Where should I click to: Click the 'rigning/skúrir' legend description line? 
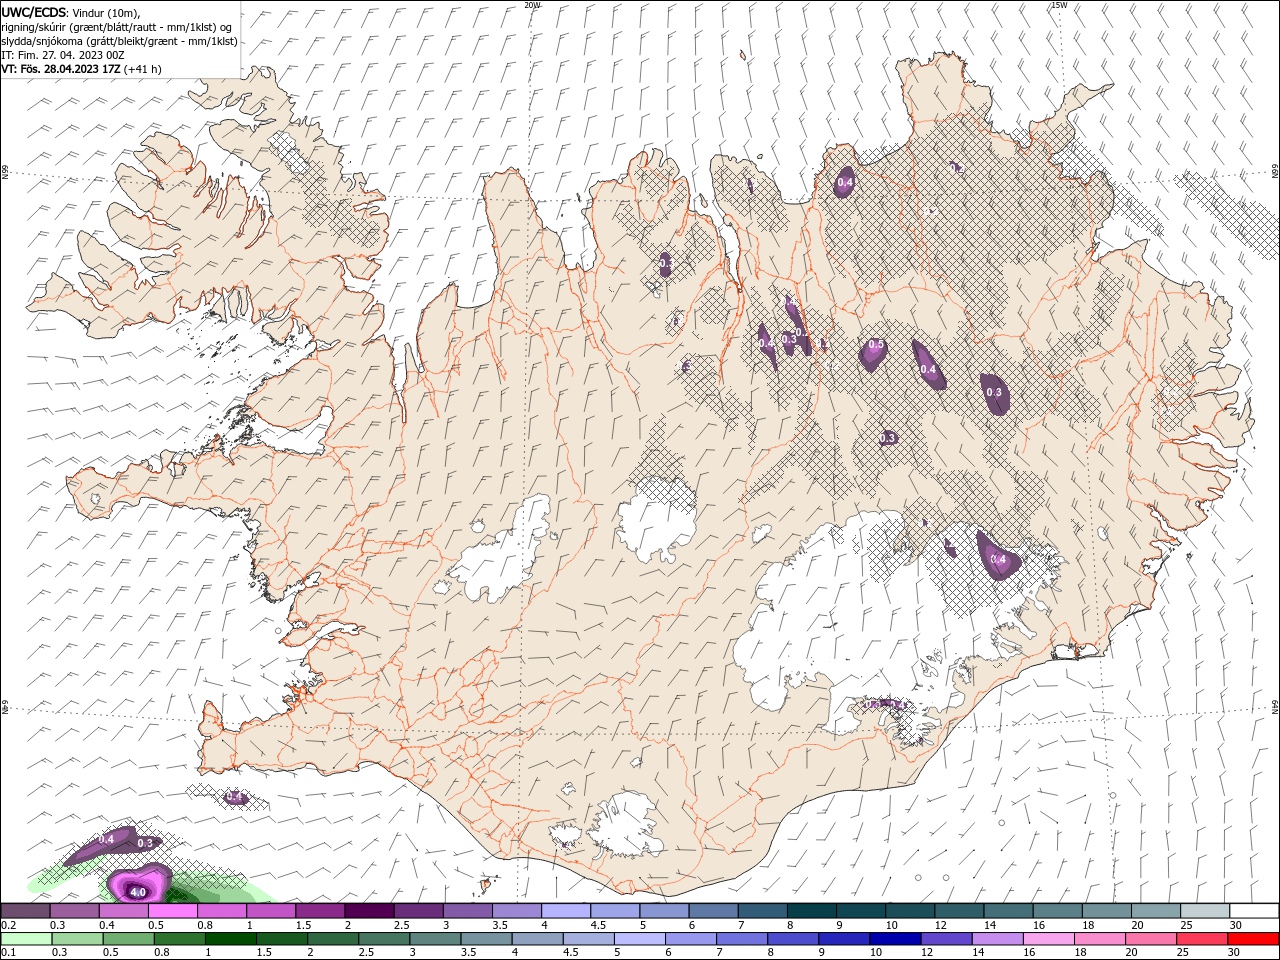[118, 27]
